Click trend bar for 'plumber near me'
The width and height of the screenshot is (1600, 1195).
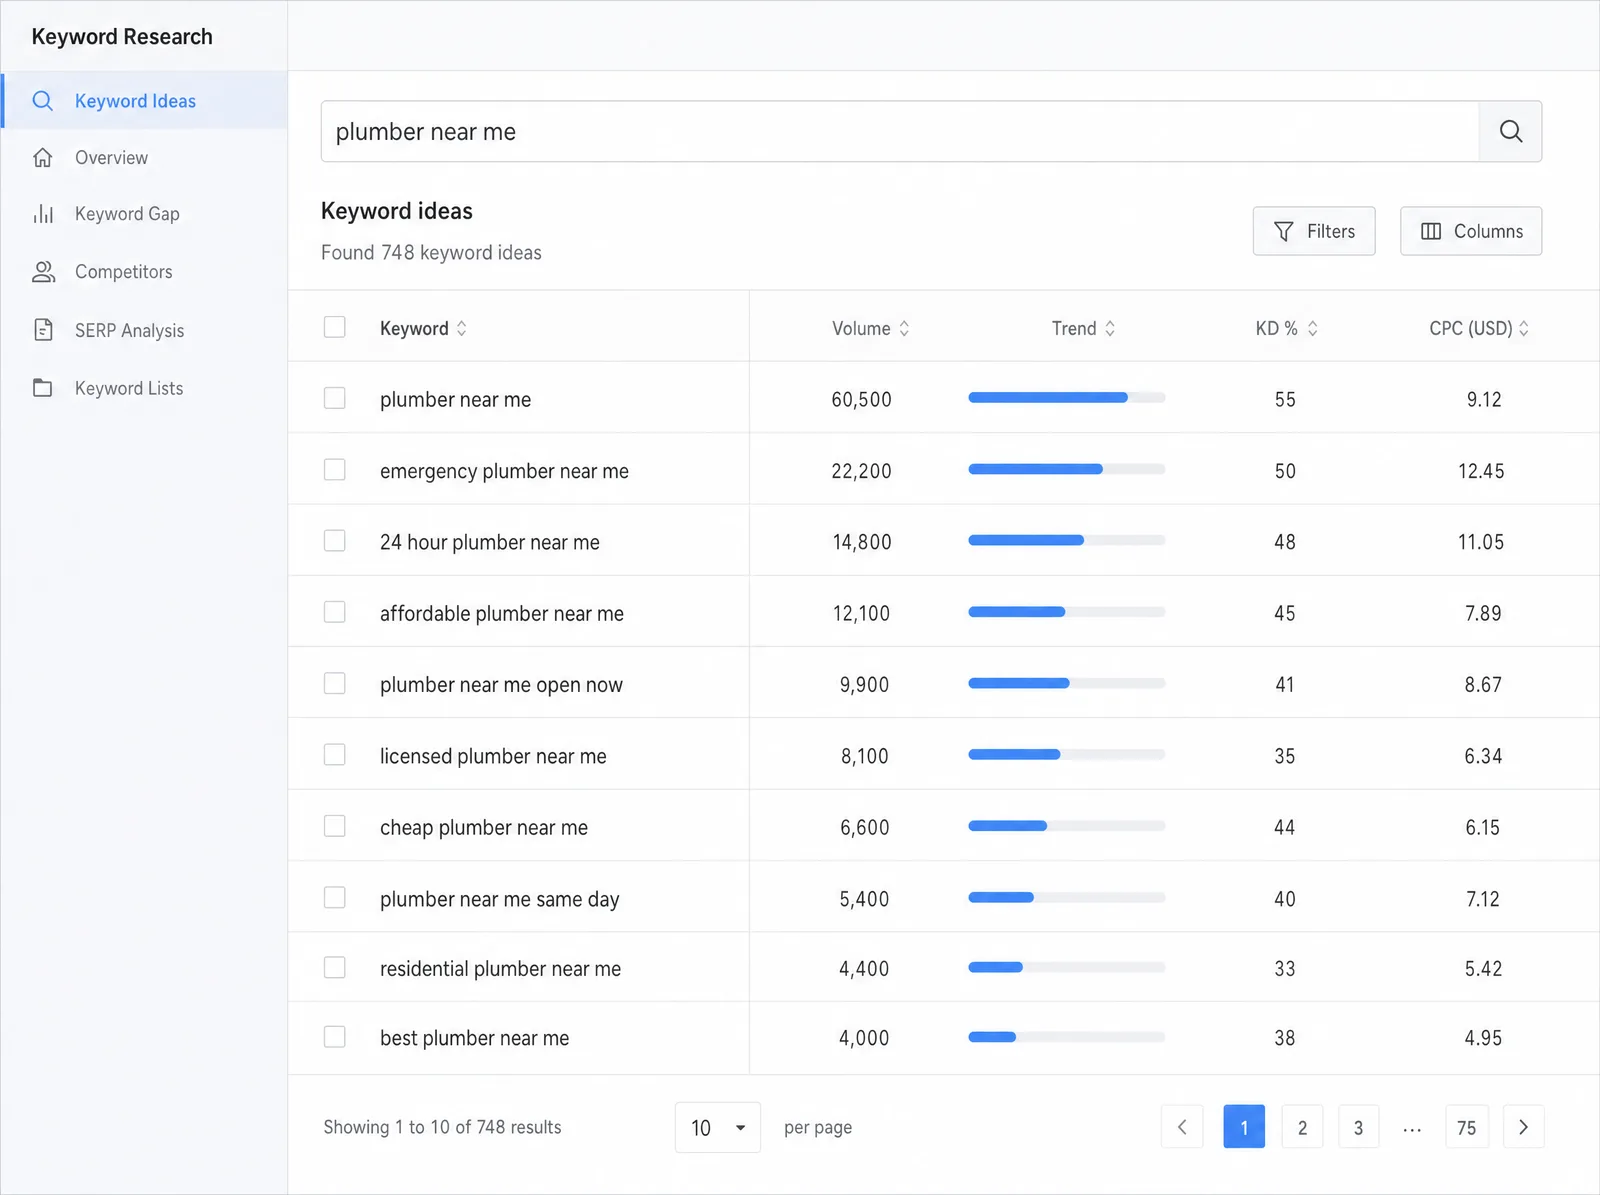coord(1066,398)
